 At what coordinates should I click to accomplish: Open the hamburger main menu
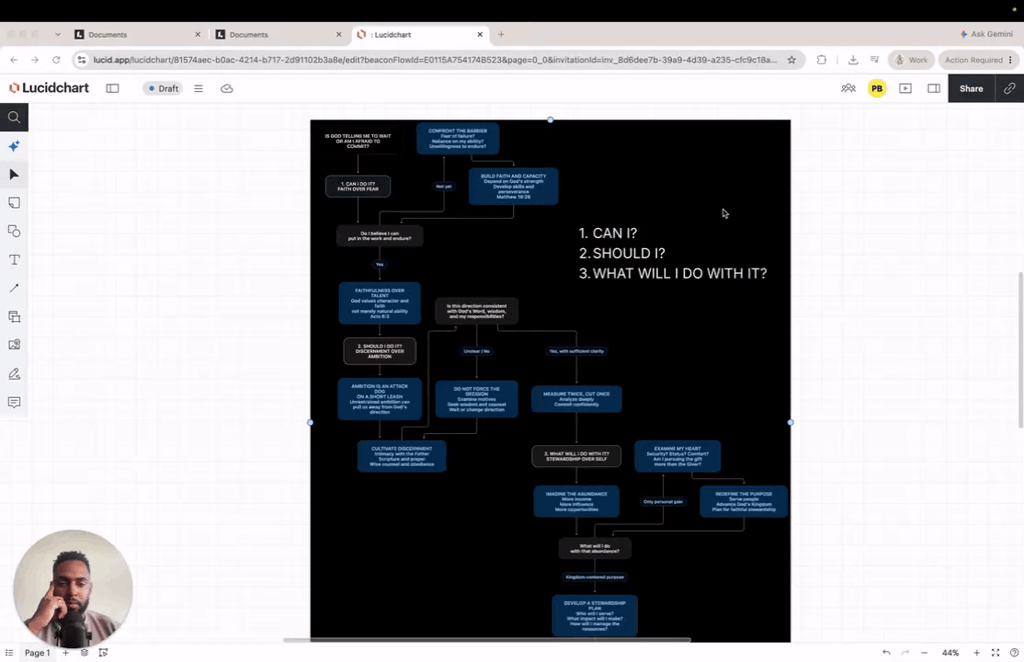coord(199,88)
